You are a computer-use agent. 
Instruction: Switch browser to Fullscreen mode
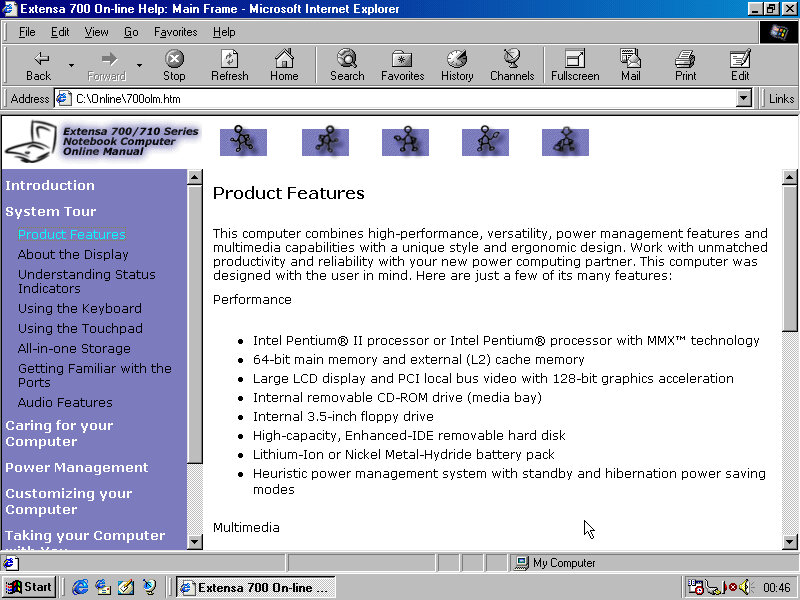click(x=573, y=65)
